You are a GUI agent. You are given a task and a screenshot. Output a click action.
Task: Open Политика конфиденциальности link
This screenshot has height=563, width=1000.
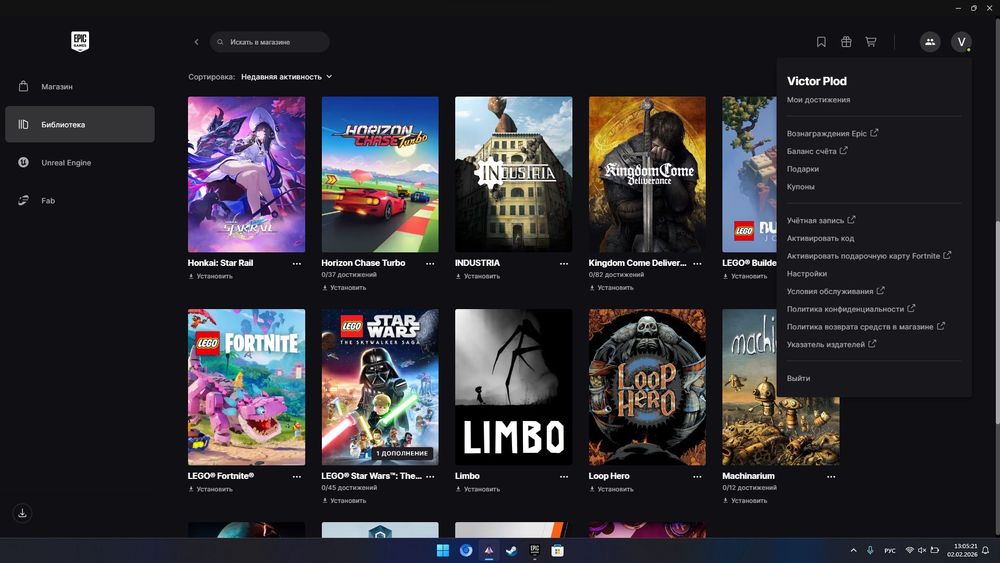(851, 309)
